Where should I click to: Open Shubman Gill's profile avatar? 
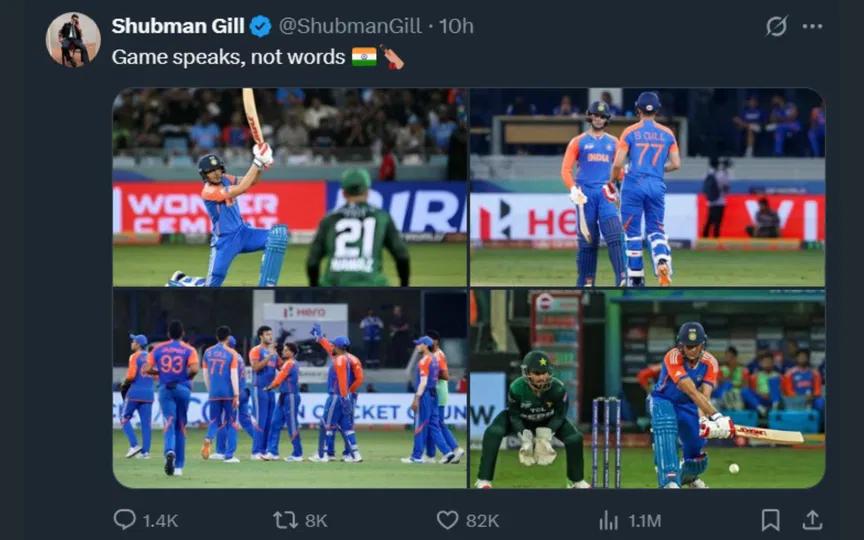click(73, 39)
